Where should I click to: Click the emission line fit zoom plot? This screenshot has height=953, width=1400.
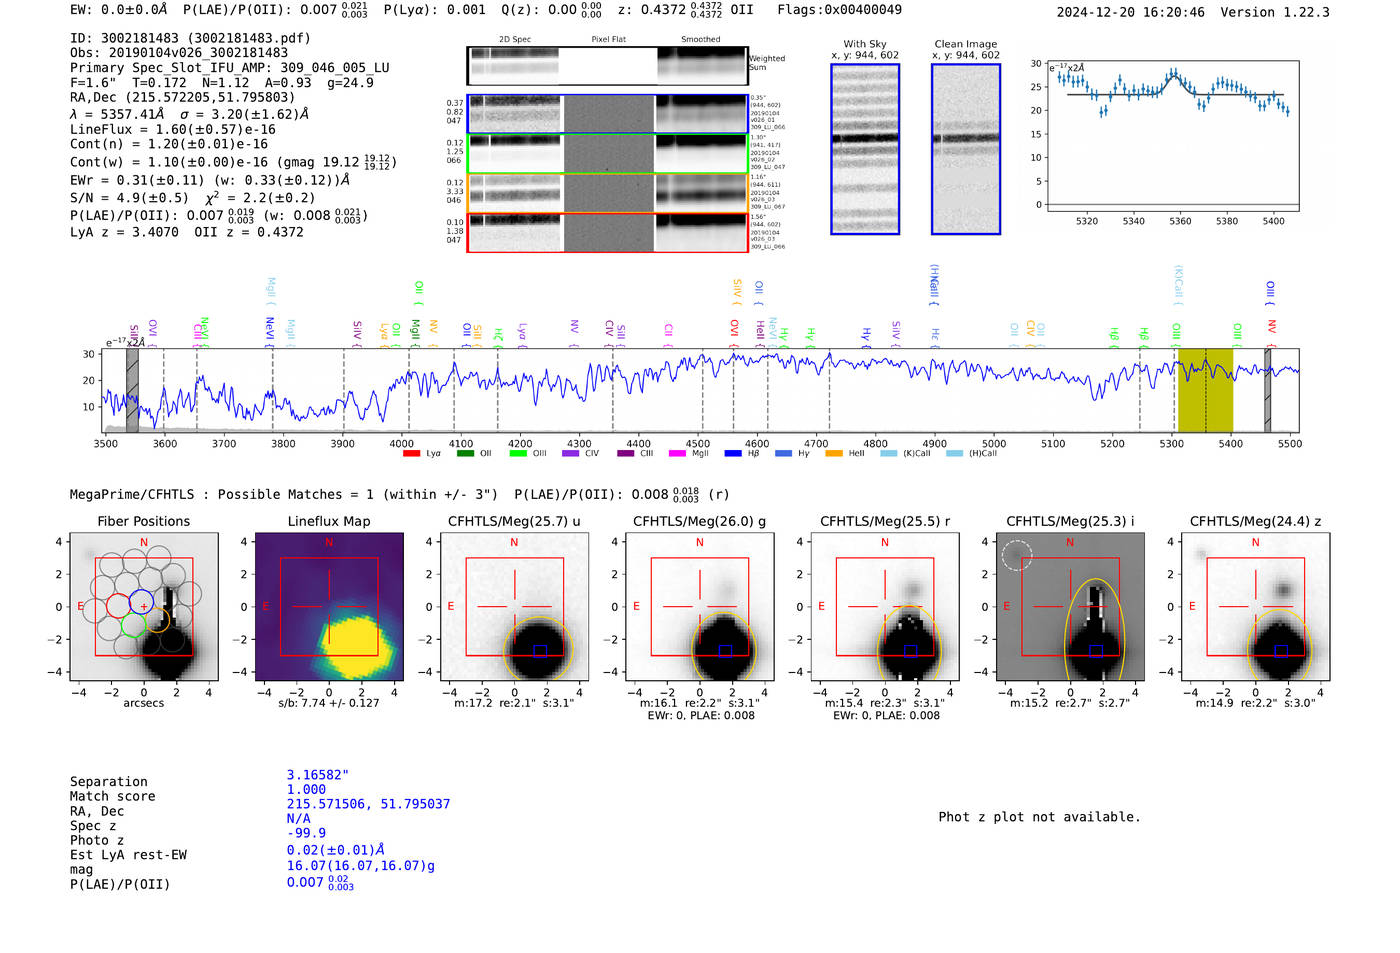click(1172, 135)
